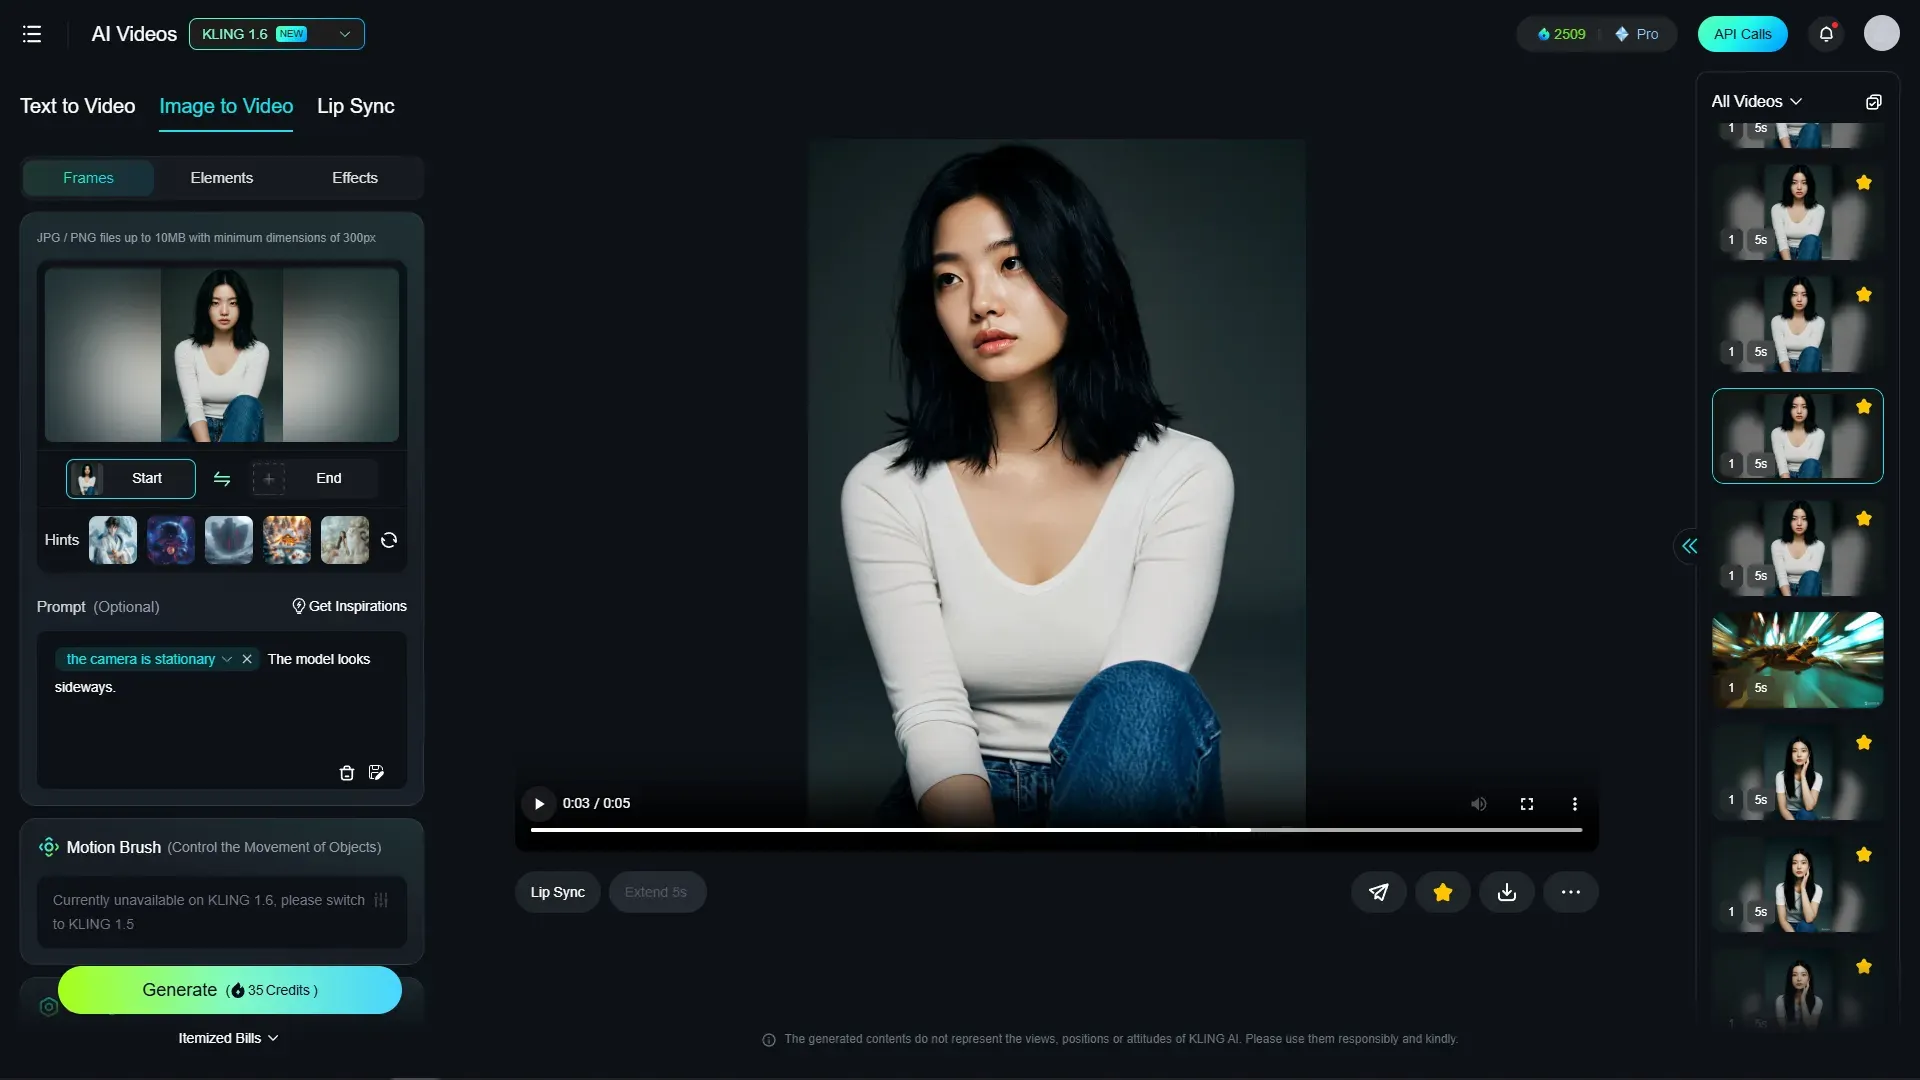Enter fullscreen video mode
Image resolution: width=1920 pixels, height=1080 pixels.
tap(1527, 804)
